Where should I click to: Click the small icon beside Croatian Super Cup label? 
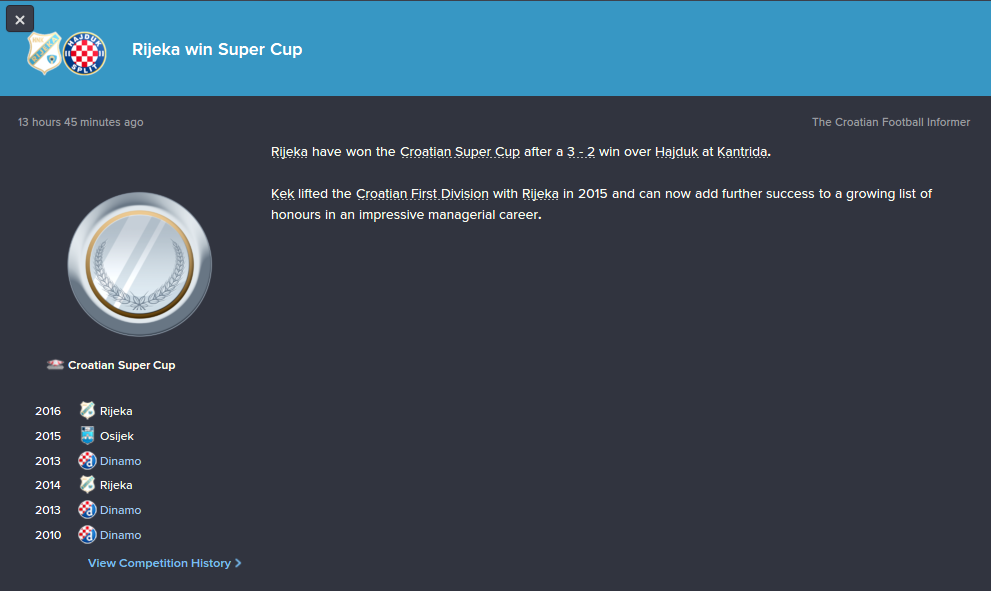pyautogui.click(x=55, y=365)
